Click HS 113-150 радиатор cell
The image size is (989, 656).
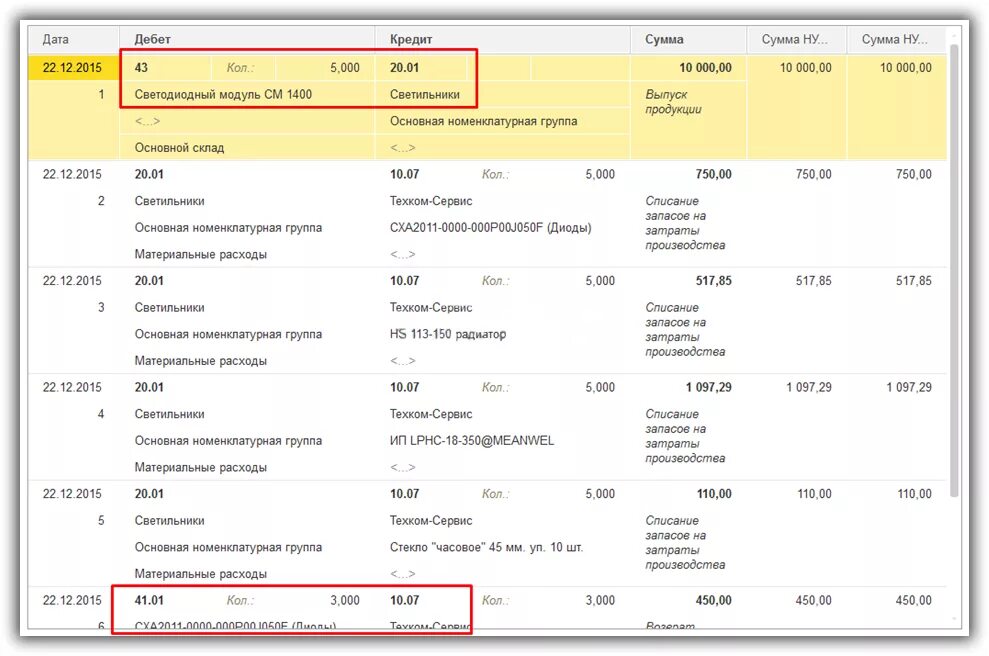pyautogui.click(x=447, y=334)
